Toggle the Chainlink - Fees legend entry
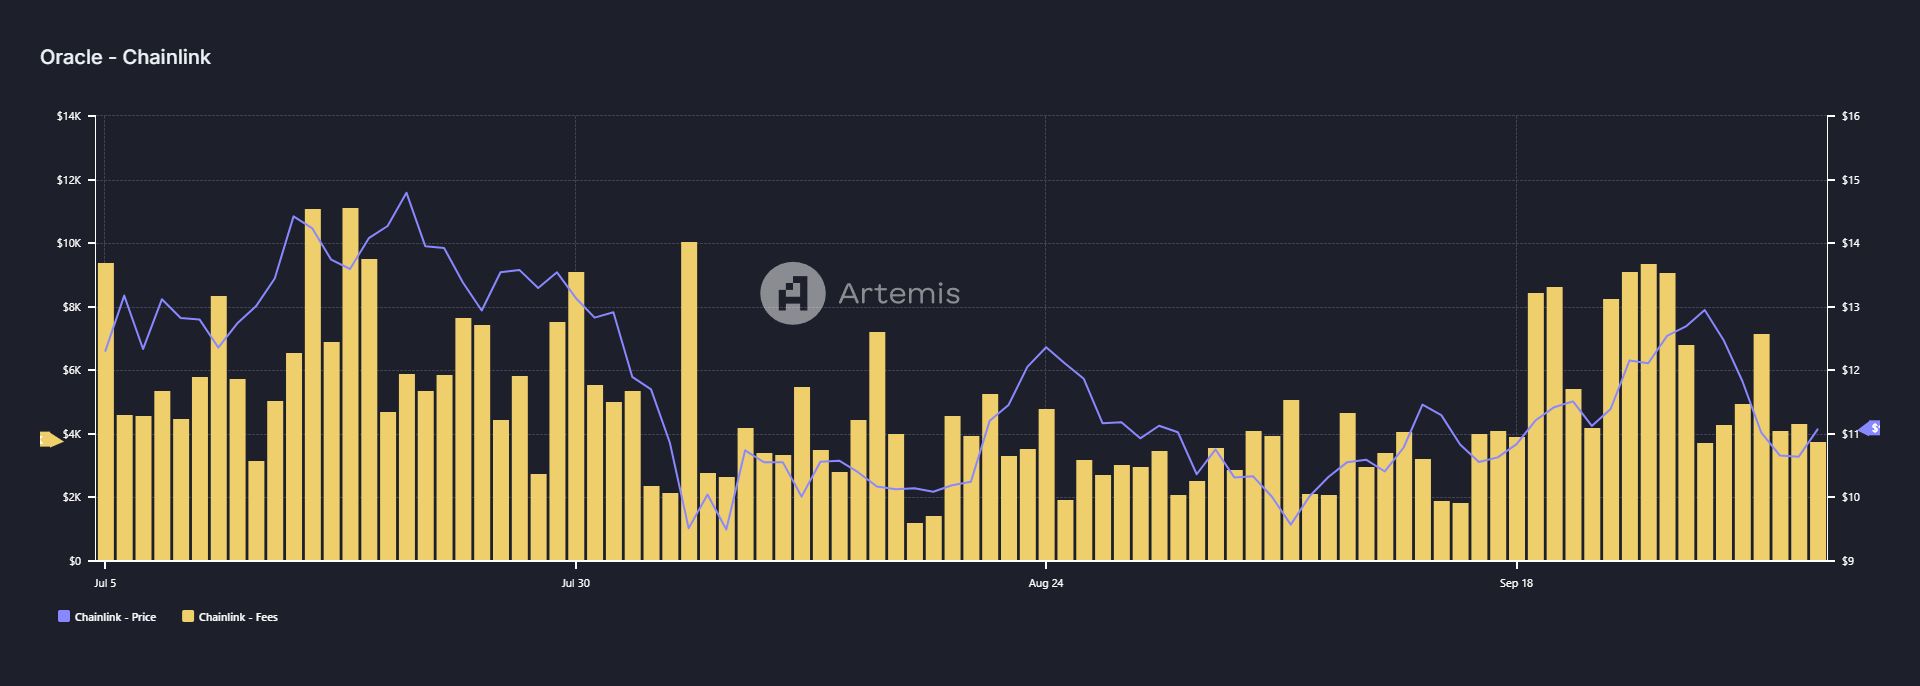This screenshot has width=1920, height=686. point(230,617)
